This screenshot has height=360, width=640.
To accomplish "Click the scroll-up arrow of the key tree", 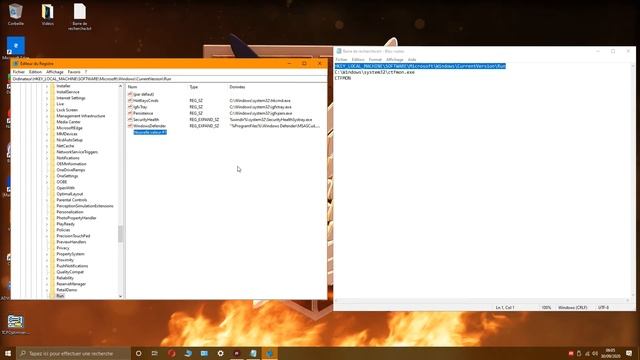I will [x=120, y=86].
